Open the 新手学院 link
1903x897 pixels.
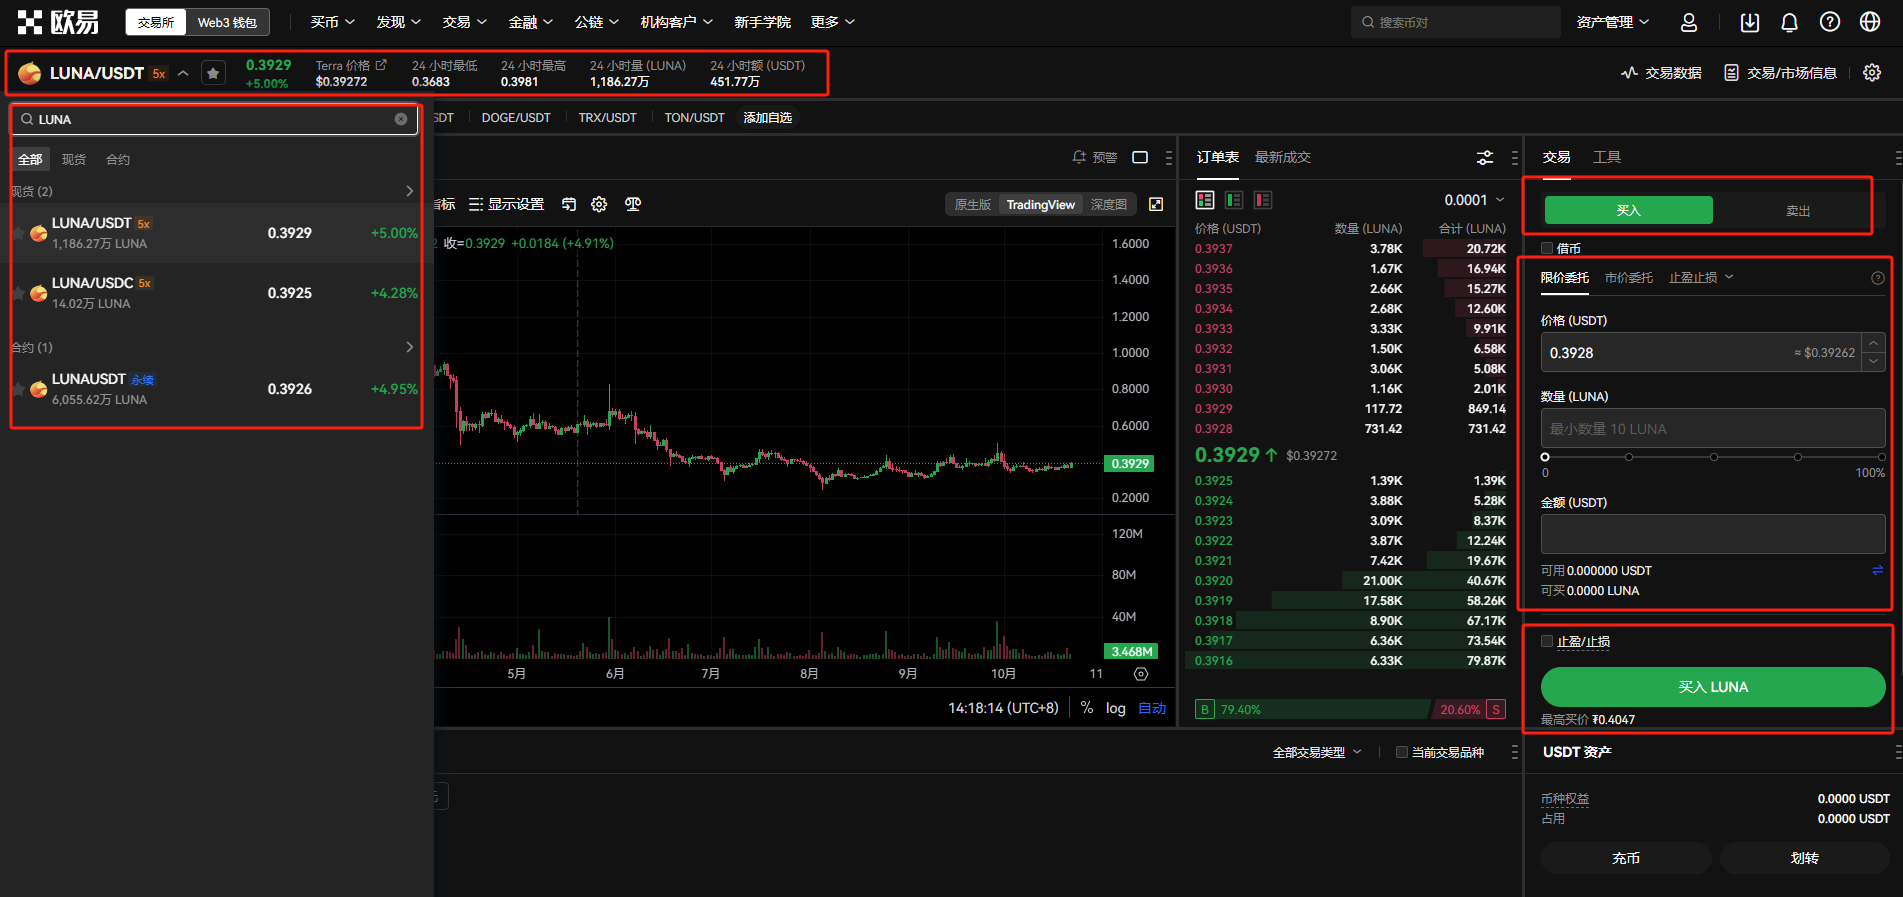762,22
